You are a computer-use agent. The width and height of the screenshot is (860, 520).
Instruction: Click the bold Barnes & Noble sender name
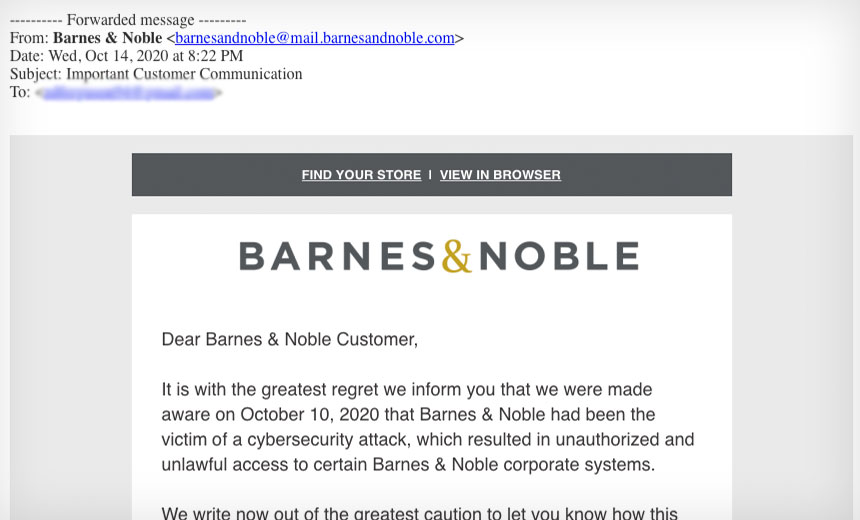coord(108,38)
